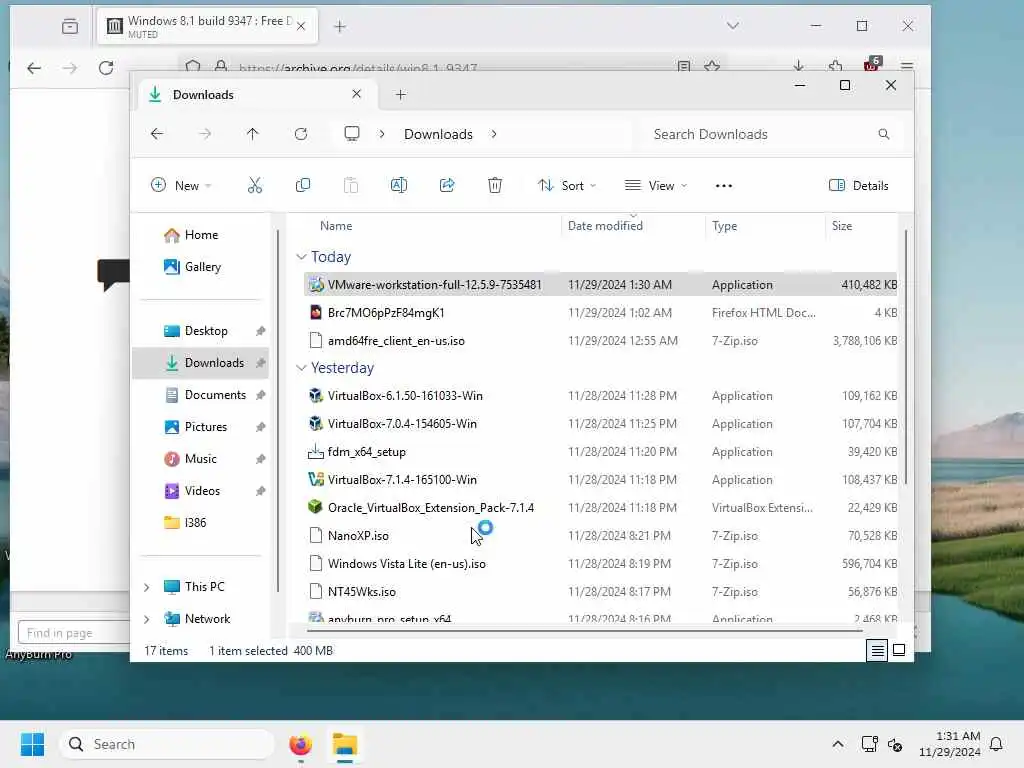
Task: Click the Rename icon in Explorer toolbar
Action: click(x=398, y=185)
